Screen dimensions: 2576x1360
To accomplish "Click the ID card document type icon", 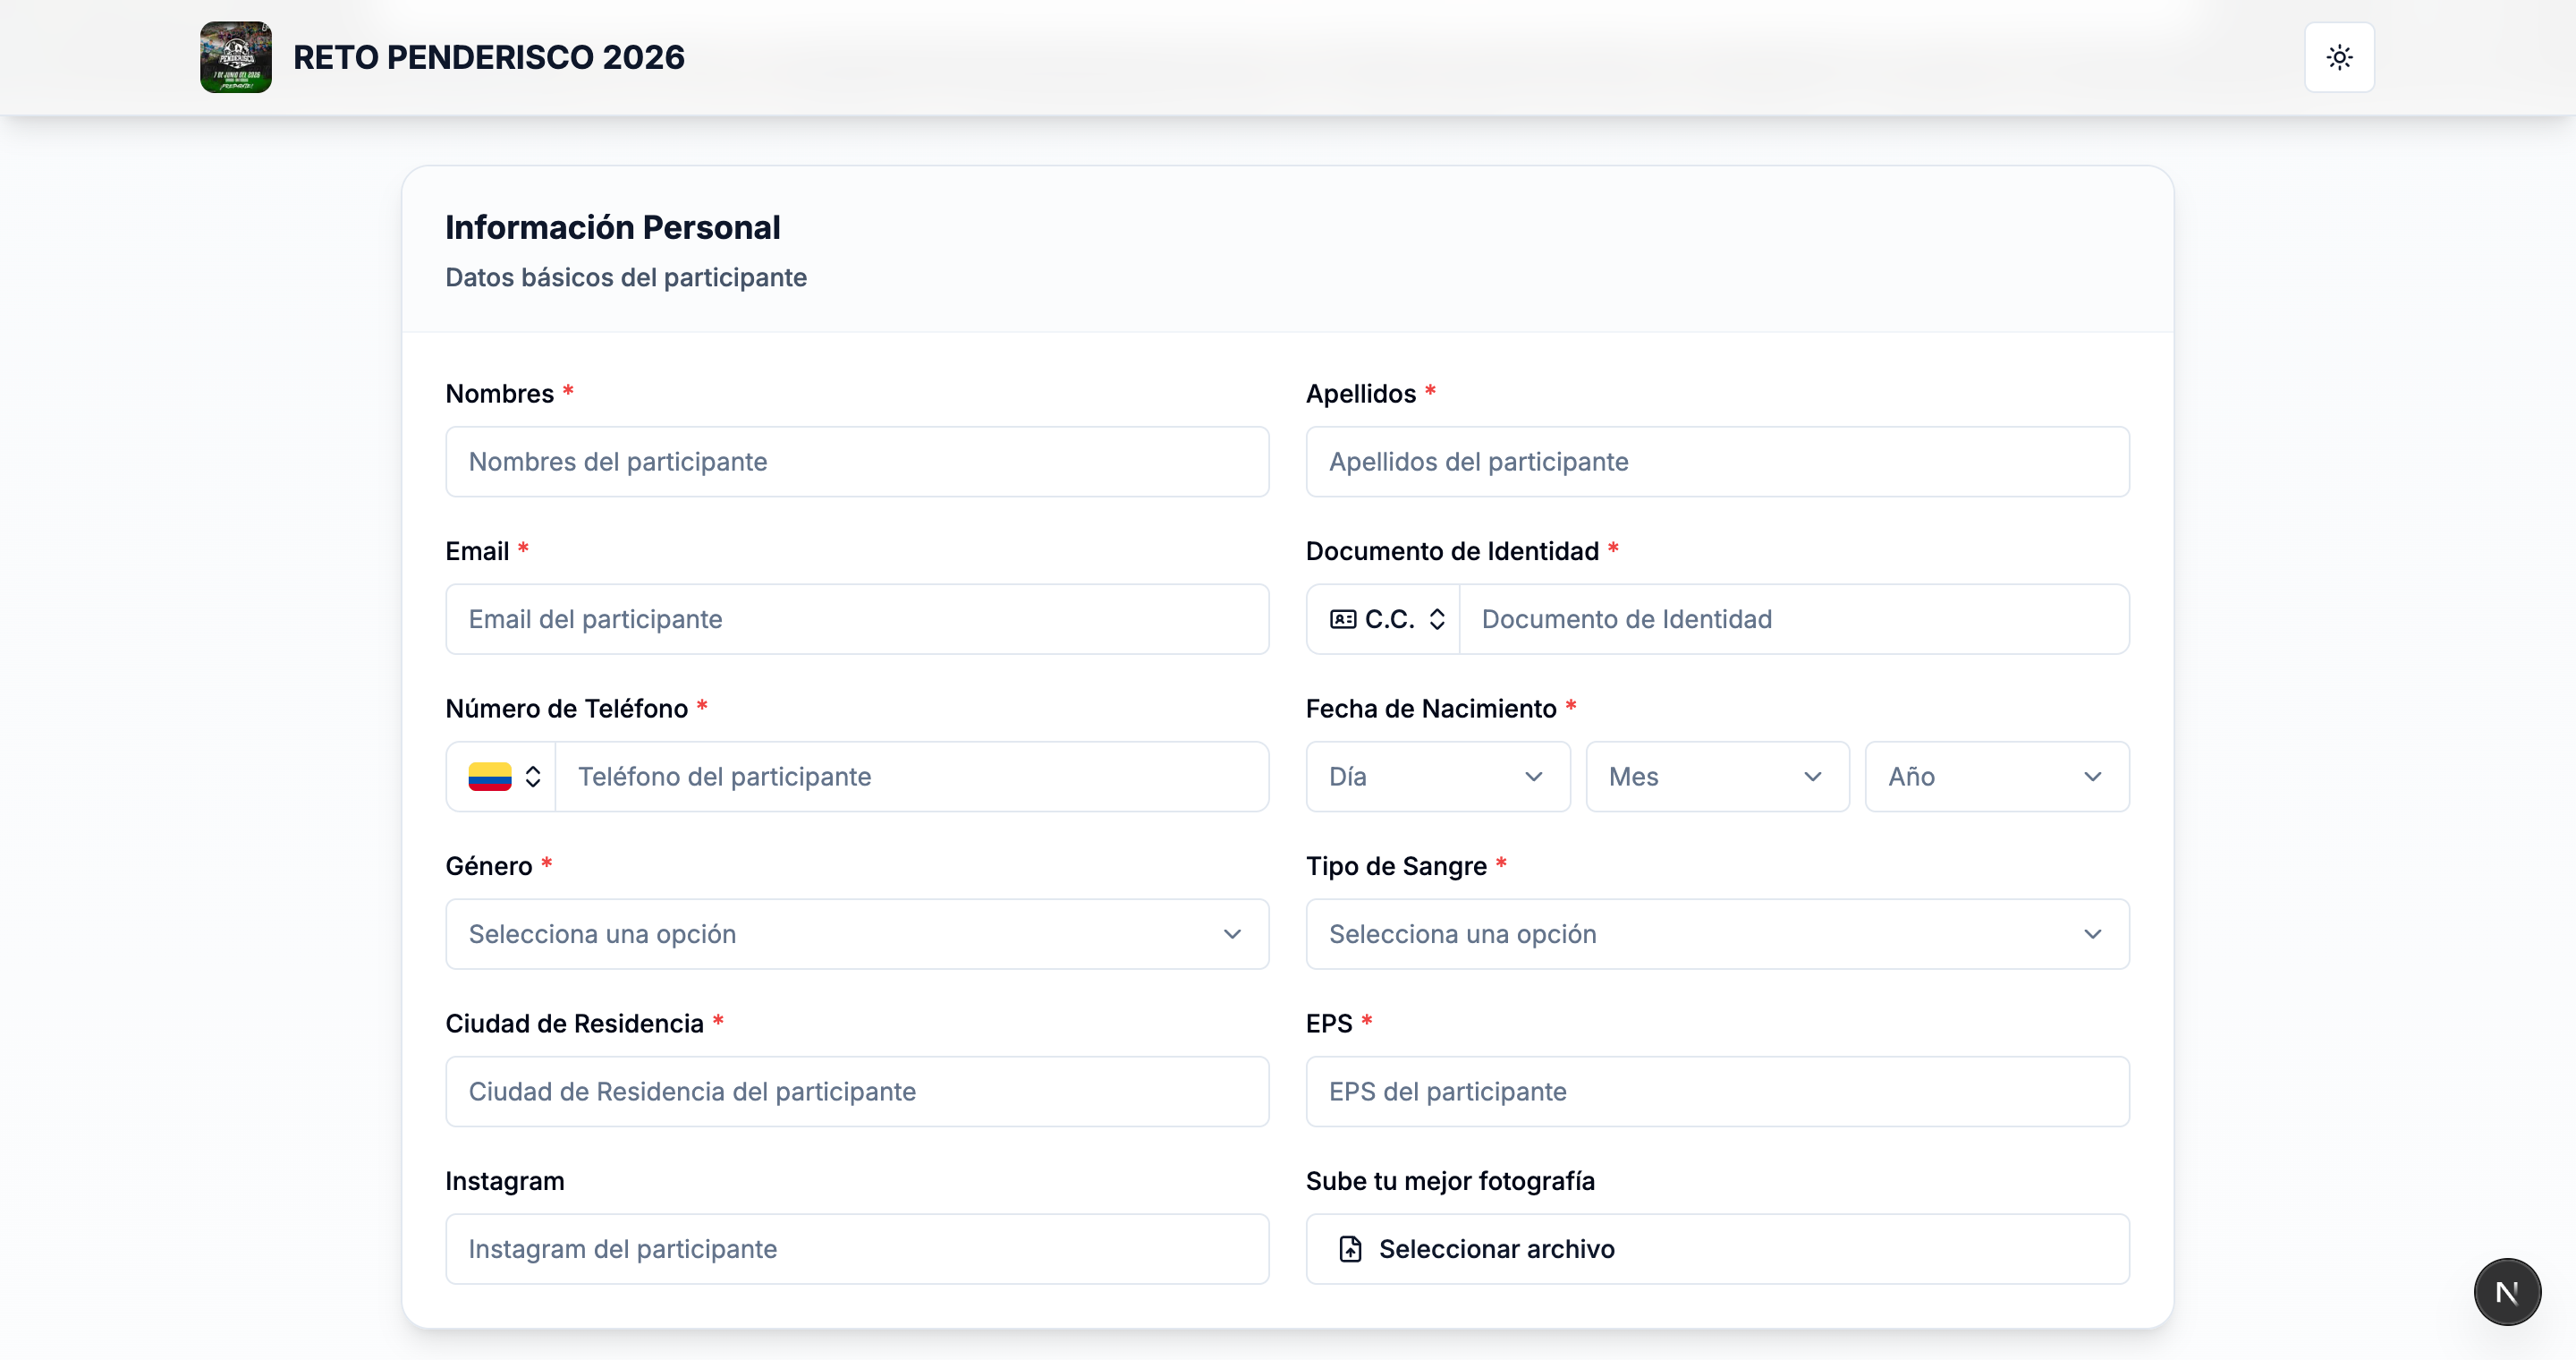I will 1343,619.
